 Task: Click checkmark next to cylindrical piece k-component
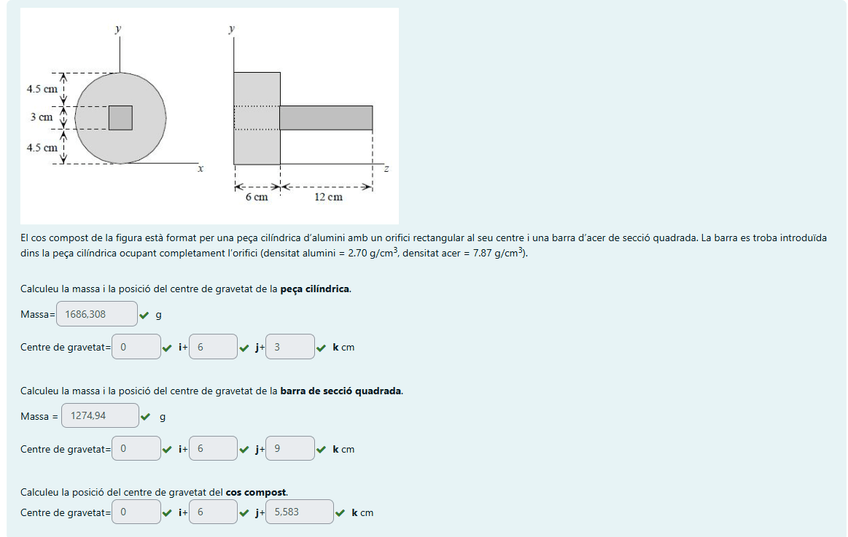322,348
